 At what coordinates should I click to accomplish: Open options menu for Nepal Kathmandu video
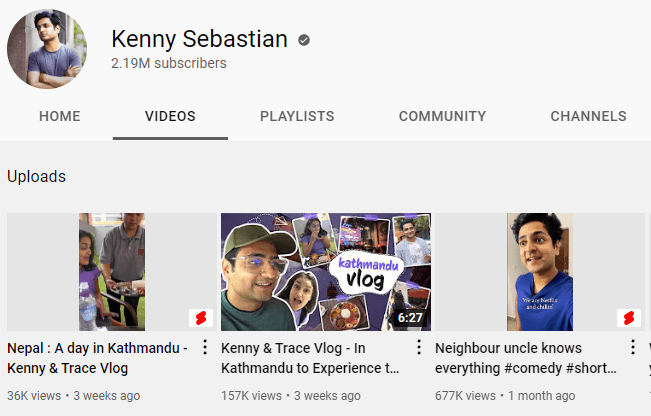(x=205, y=347)
